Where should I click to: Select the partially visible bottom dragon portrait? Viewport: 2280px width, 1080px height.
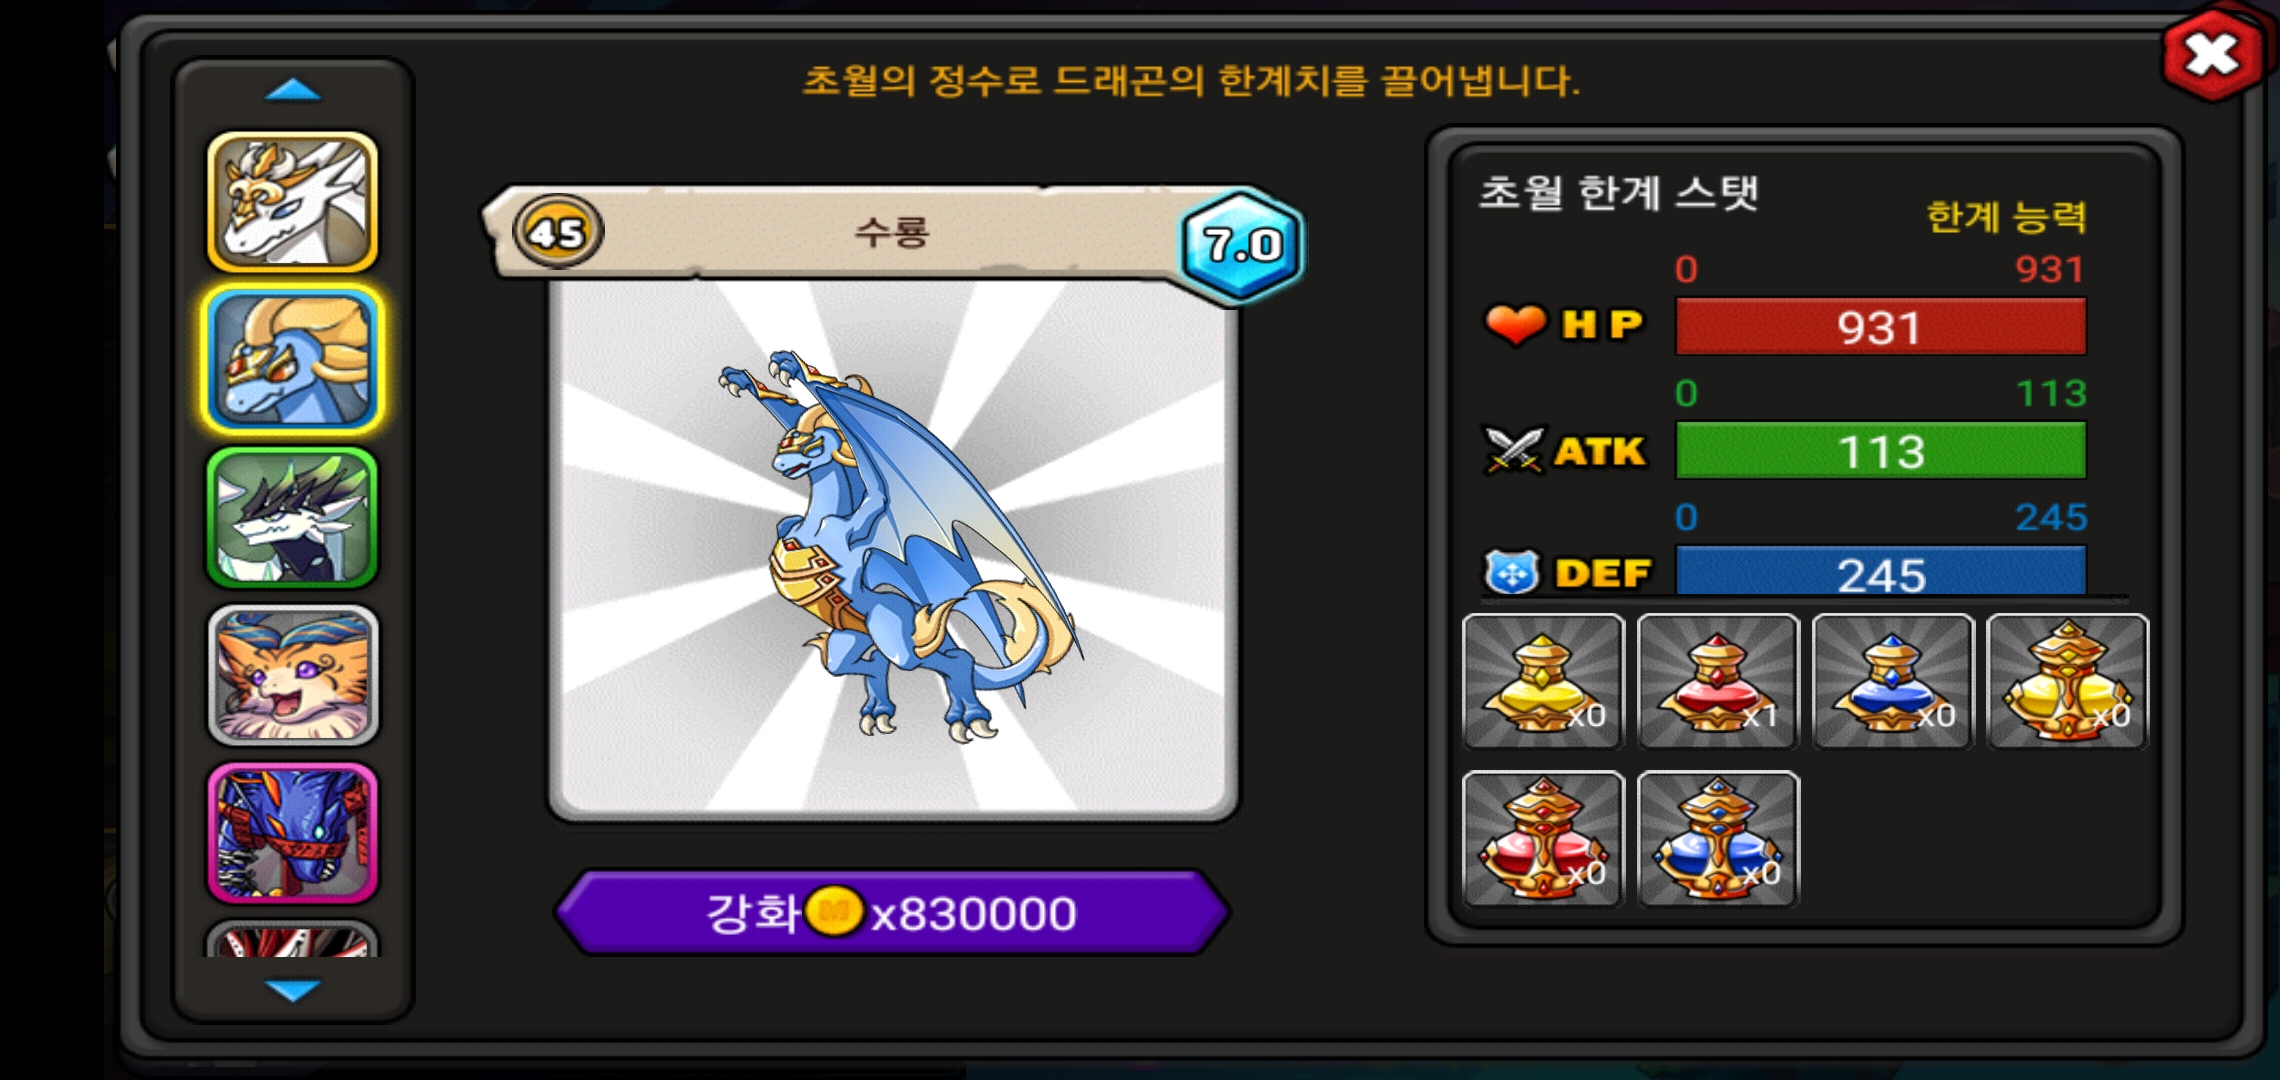point(292,939)
